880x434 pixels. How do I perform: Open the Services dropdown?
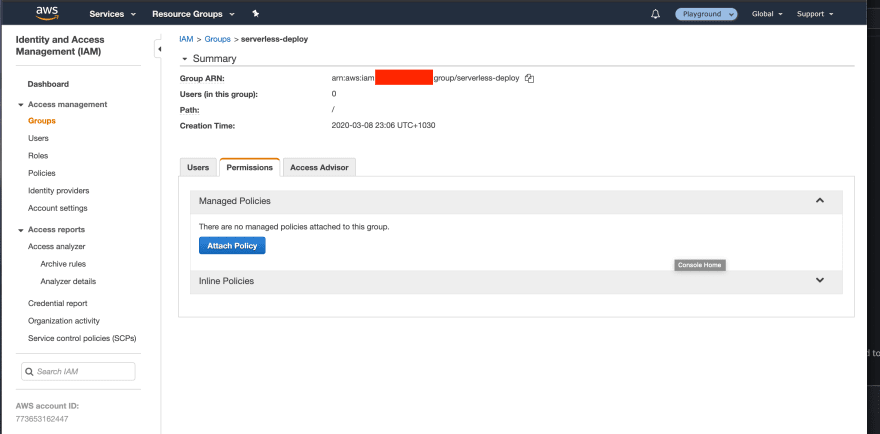tap(112, 14)
